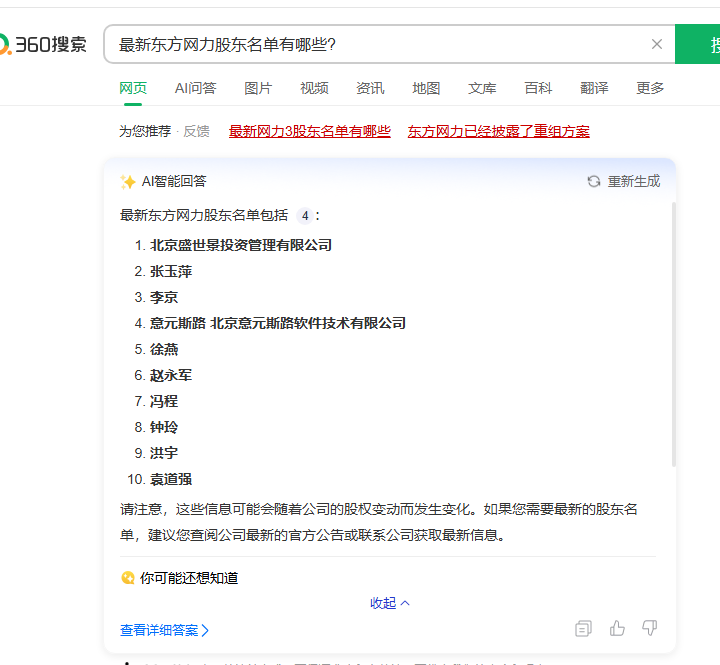Open the 地图 tab
The height and width of the screenshot is (665, 720).
426,88
